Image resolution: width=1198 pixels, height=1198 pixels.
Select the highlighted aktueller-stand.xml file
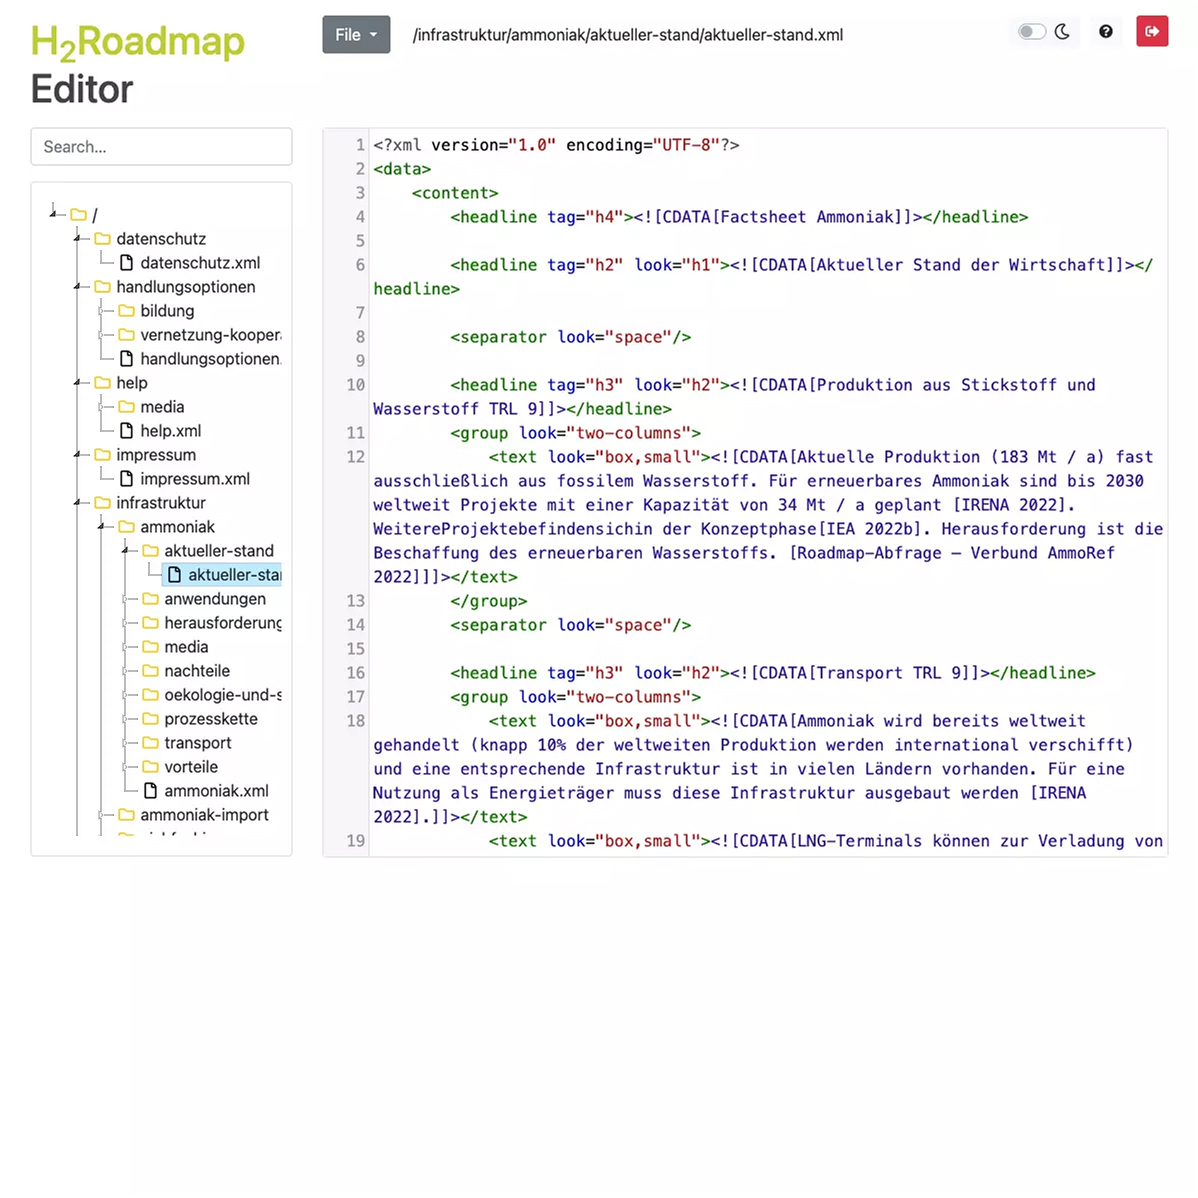[x=222, y=575]
